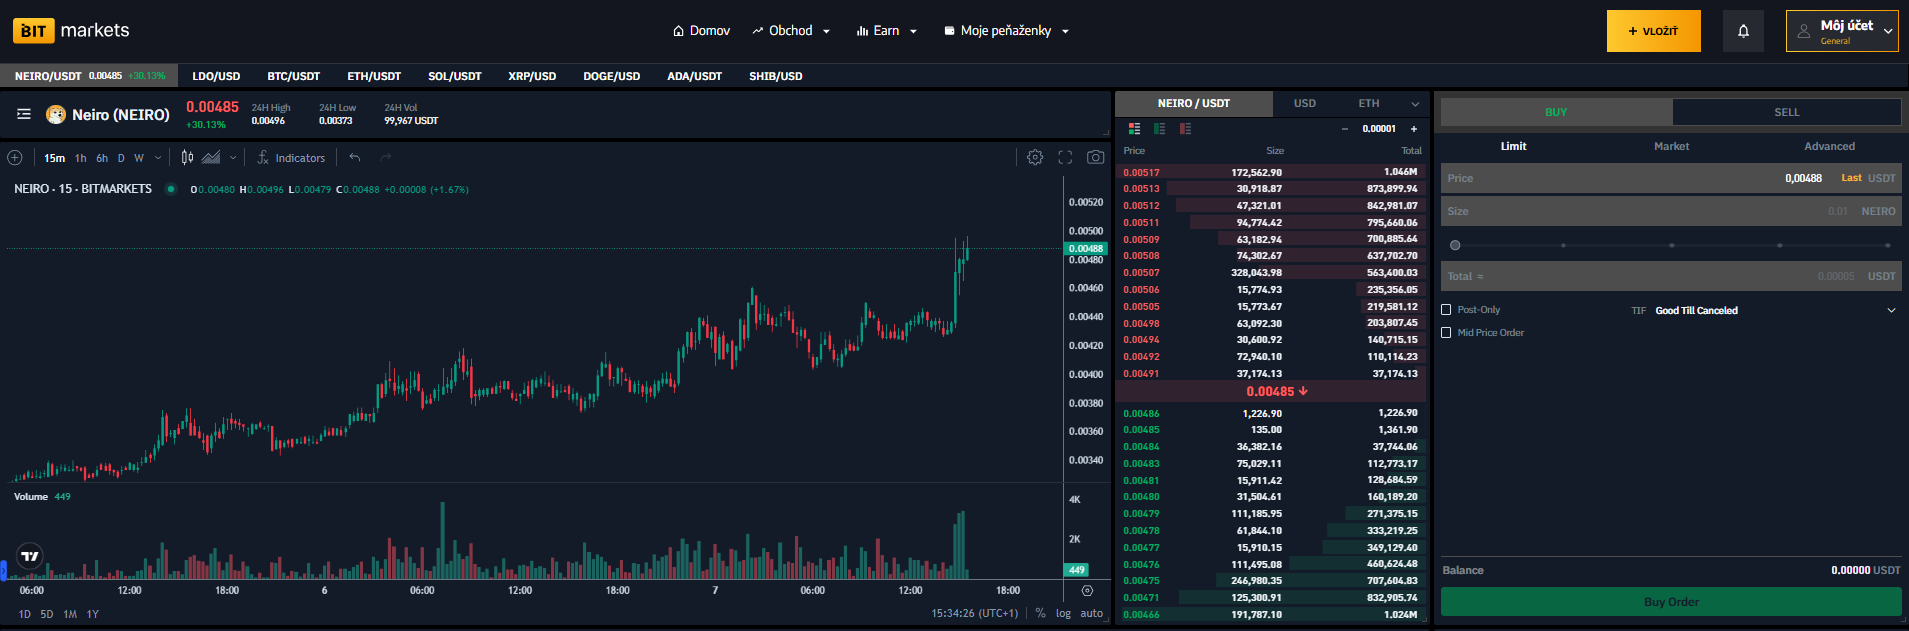Enable the Post-Only checkbox
The width and height of the screenshot is (1909, 631).
click(x=1446, y=310)
